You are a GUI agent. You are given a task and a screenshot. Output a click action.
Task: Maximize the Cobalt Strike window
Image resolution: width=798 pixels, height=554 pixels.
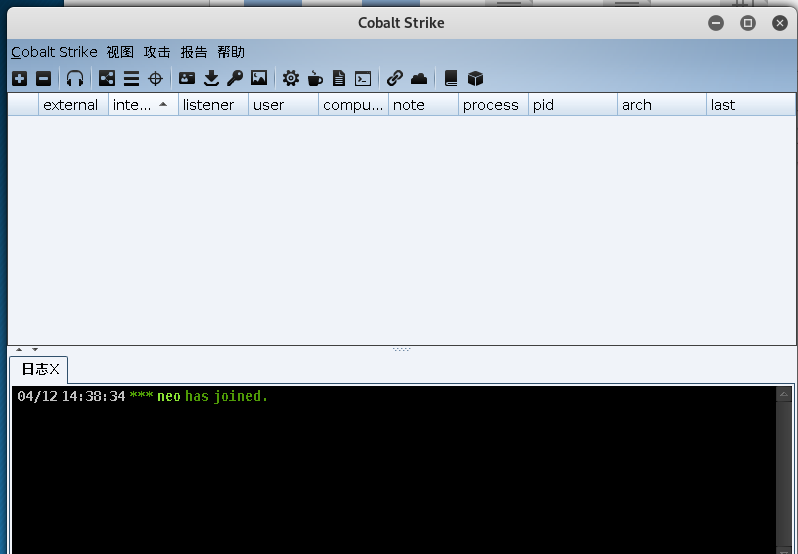(748, 23)
